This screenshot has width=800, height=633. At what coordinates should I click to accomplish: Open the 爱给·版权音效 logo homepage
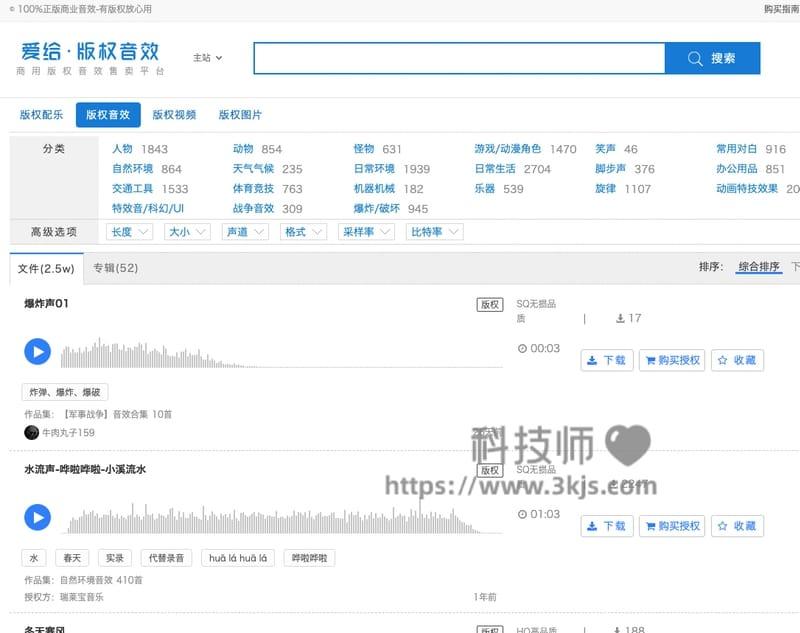(x=90, y=58)
